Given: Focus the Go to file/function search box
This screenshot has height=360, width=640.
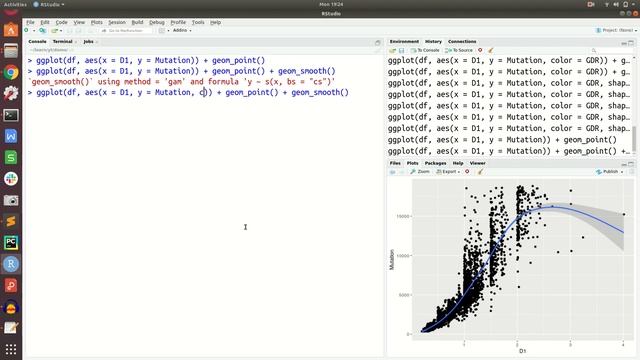Looking at the screenshot, I should 126,31.
